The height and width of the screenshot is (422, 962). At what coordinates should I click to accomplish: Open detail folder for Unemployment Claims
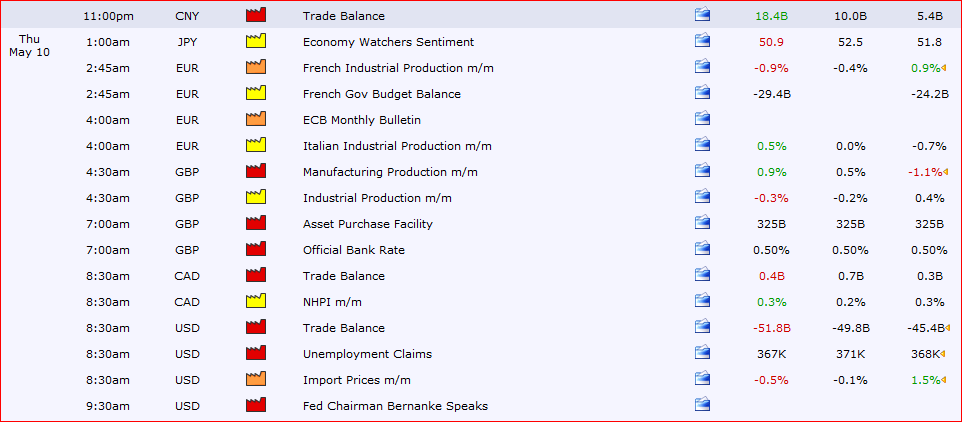[702, 353]
